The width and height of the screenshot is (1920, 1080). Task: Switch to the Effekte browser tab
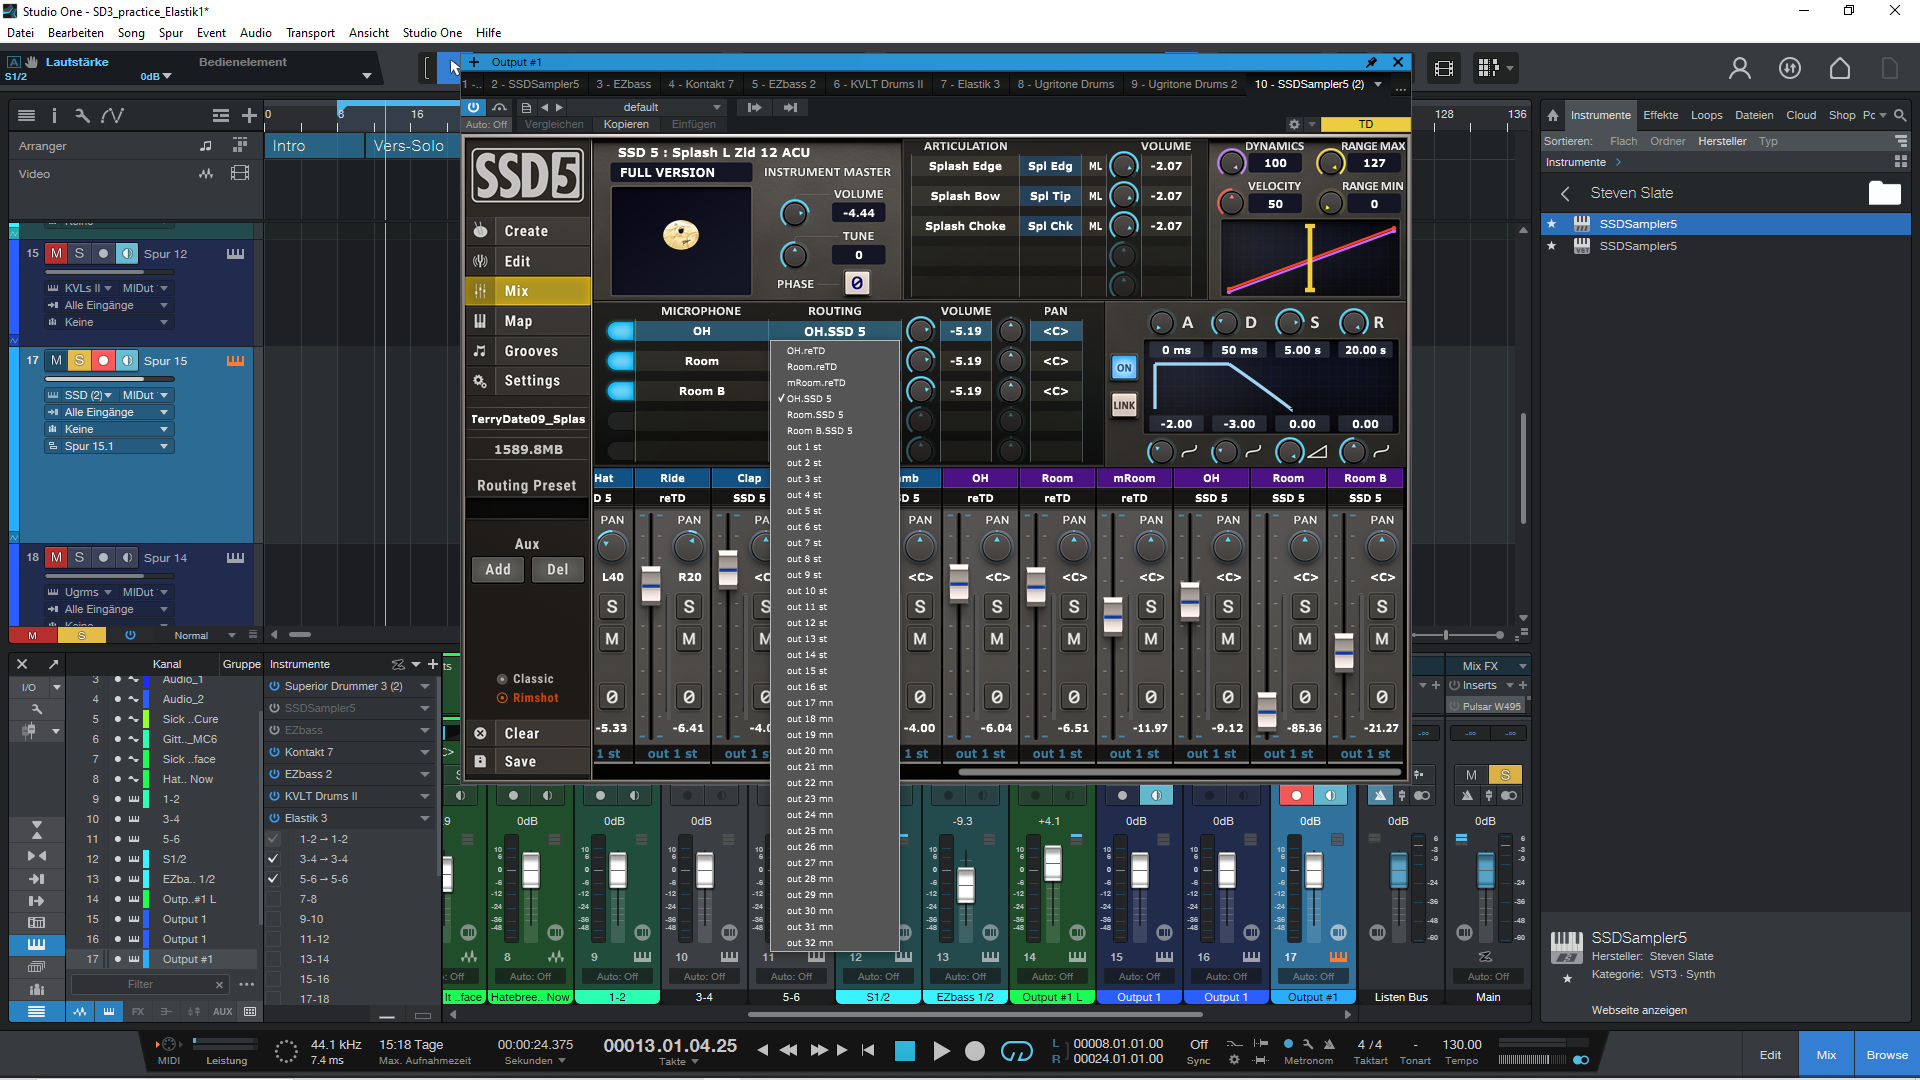(x=1660, y=115)
